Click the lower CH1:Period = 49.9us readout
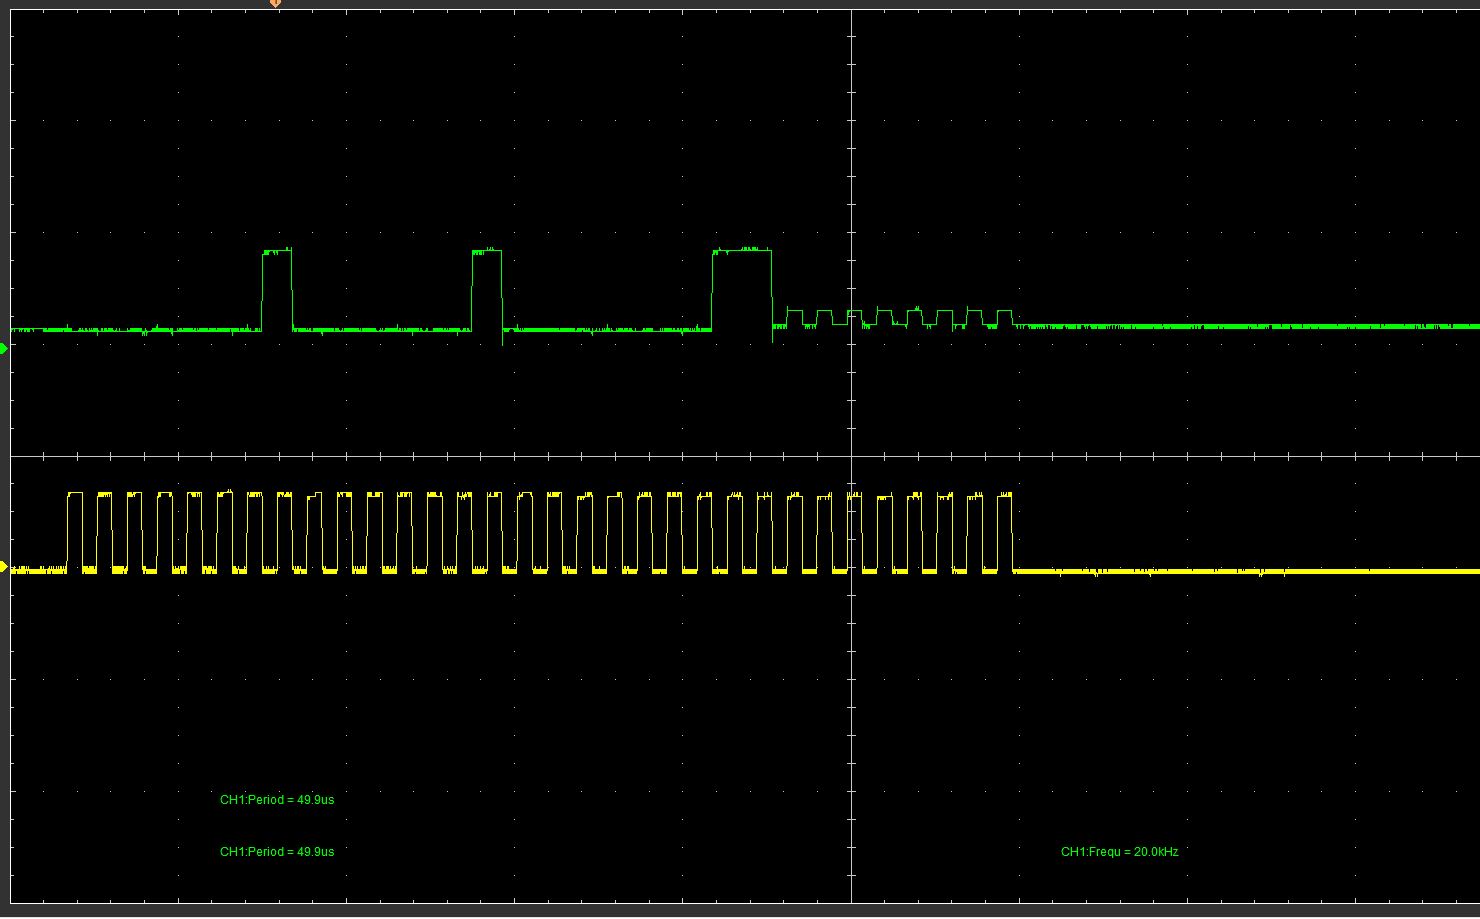The width and height of the screenshot is (1480, 919). tap(277, 852)
